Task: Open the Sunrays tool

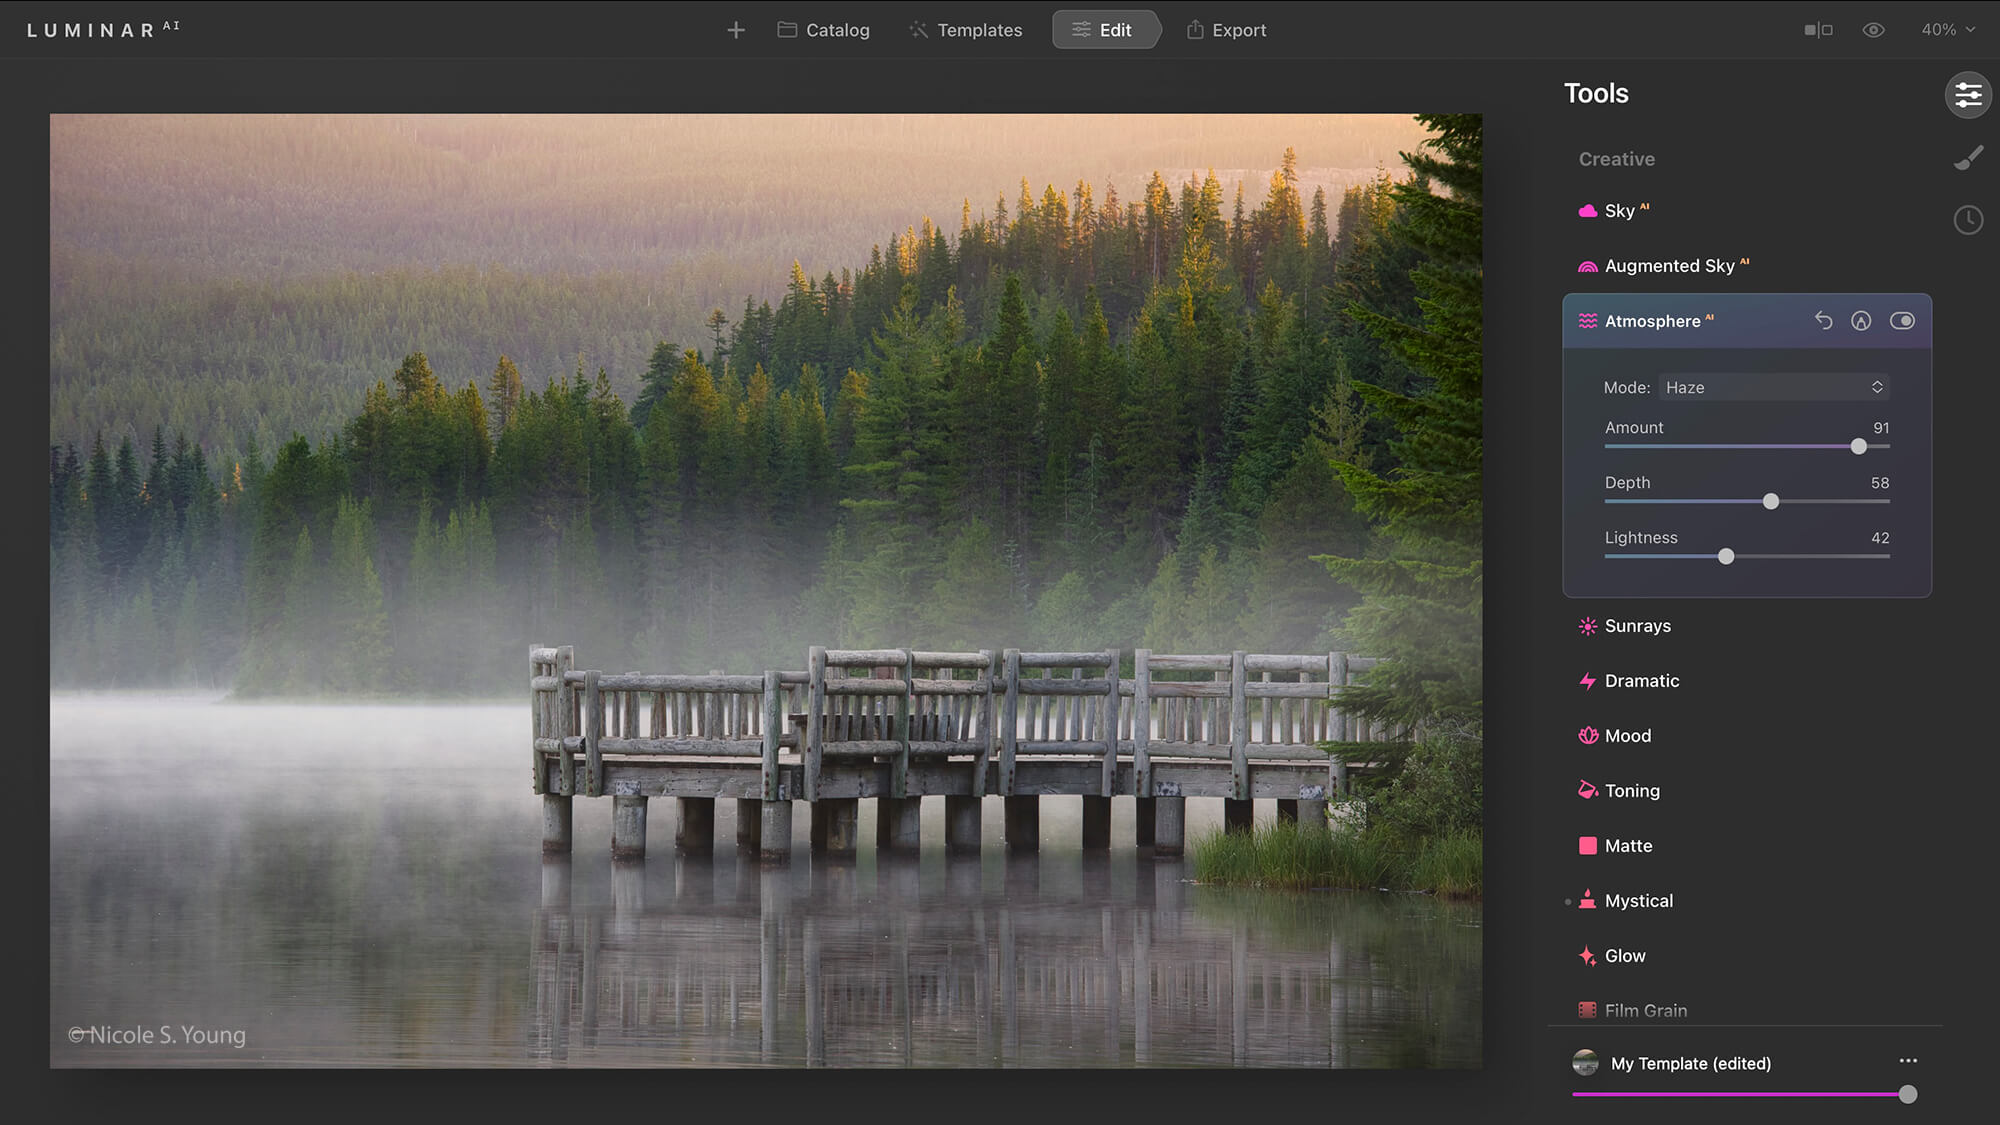Action: click(x=1637, y=626)
